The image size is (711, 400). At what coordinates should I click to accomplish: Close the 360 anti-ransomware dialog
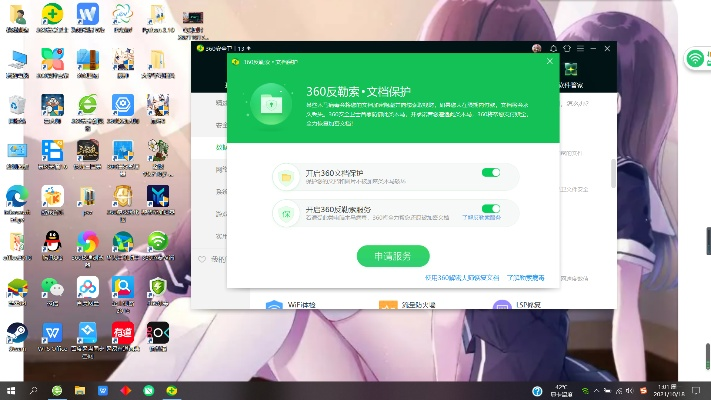[x=549, y=61]
